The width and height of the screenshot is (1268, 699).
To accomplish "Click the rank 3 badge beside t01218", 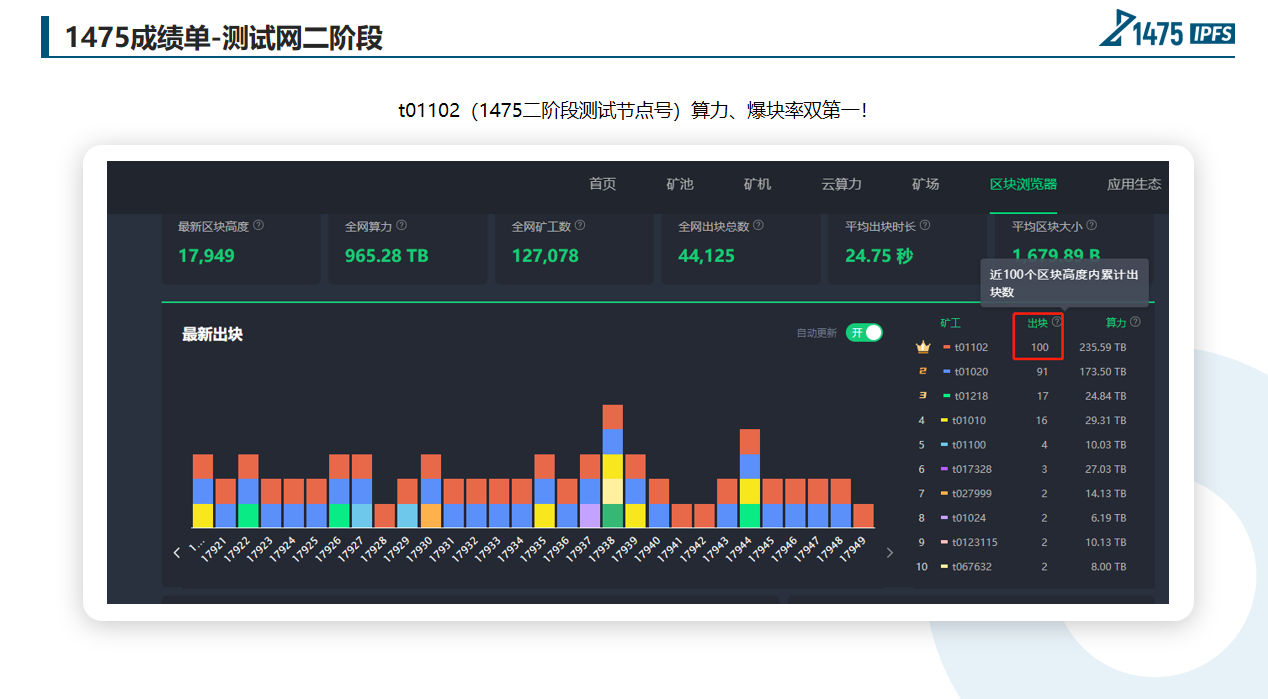I will (922, 396).
